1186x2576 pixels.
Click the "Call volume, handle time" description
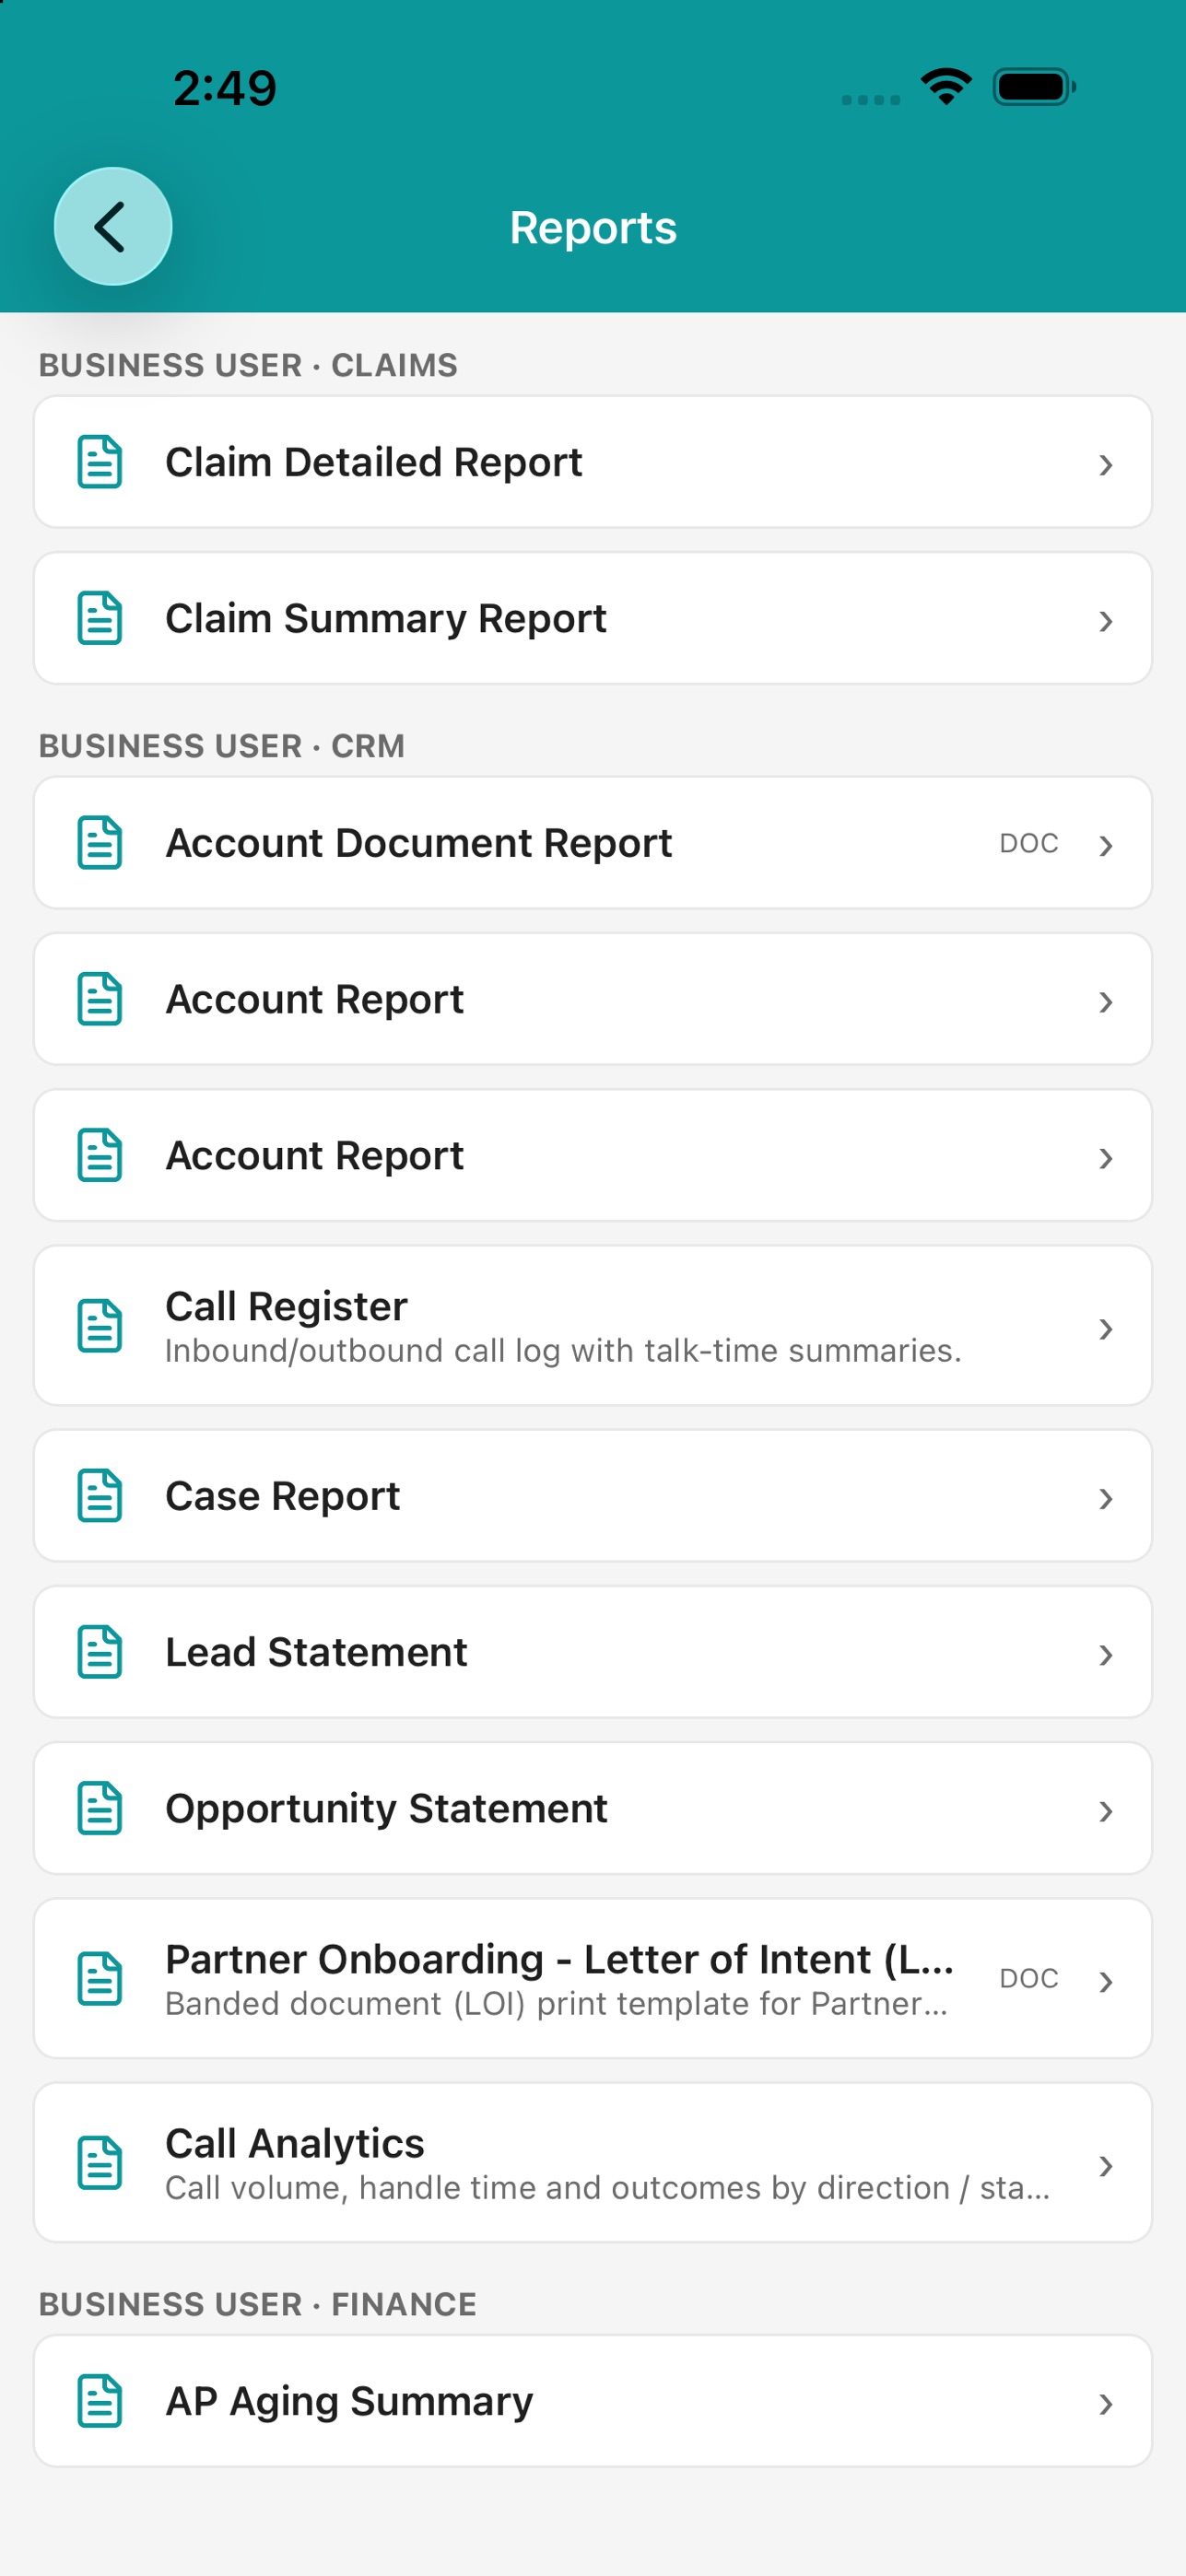pos(608,2188)
